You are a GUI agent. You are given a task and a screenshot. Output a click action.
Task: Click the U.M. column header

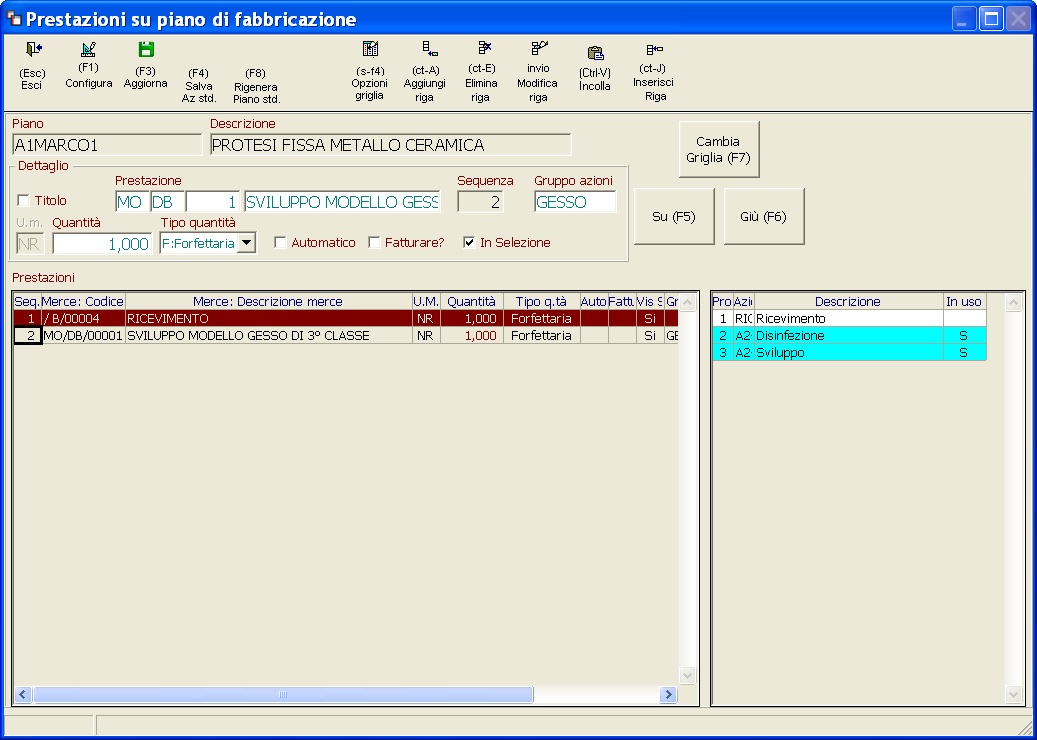click(426, 302)
